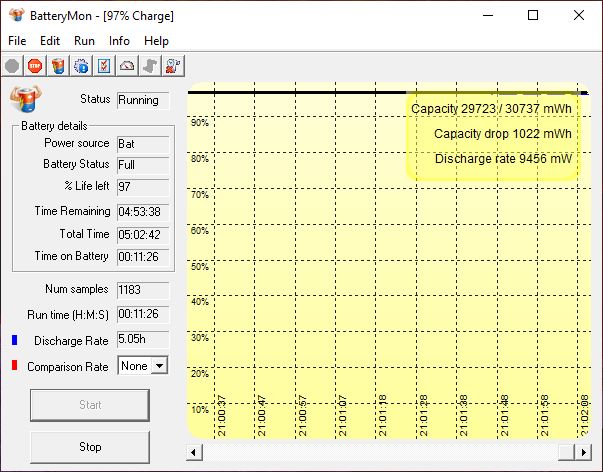Click the last toolbar icon with the figure
The image size is (603, 472).
coord(173,66)
